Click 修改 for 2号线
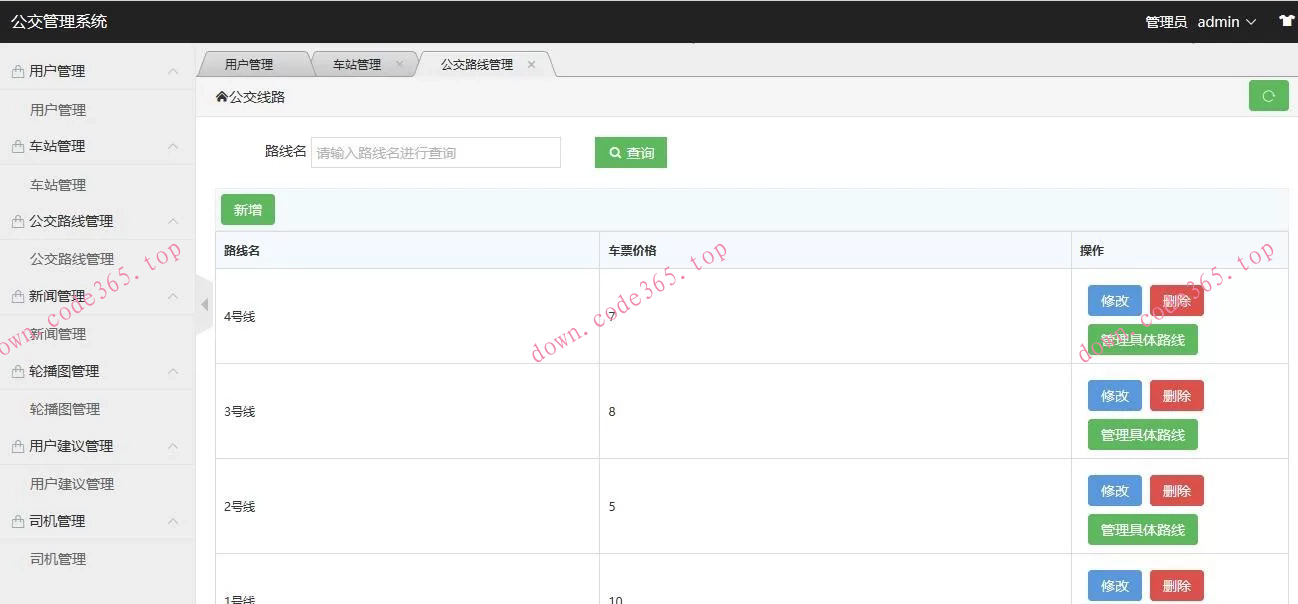The width and height of the screenshot is (1298, 604). (1115, 490)
